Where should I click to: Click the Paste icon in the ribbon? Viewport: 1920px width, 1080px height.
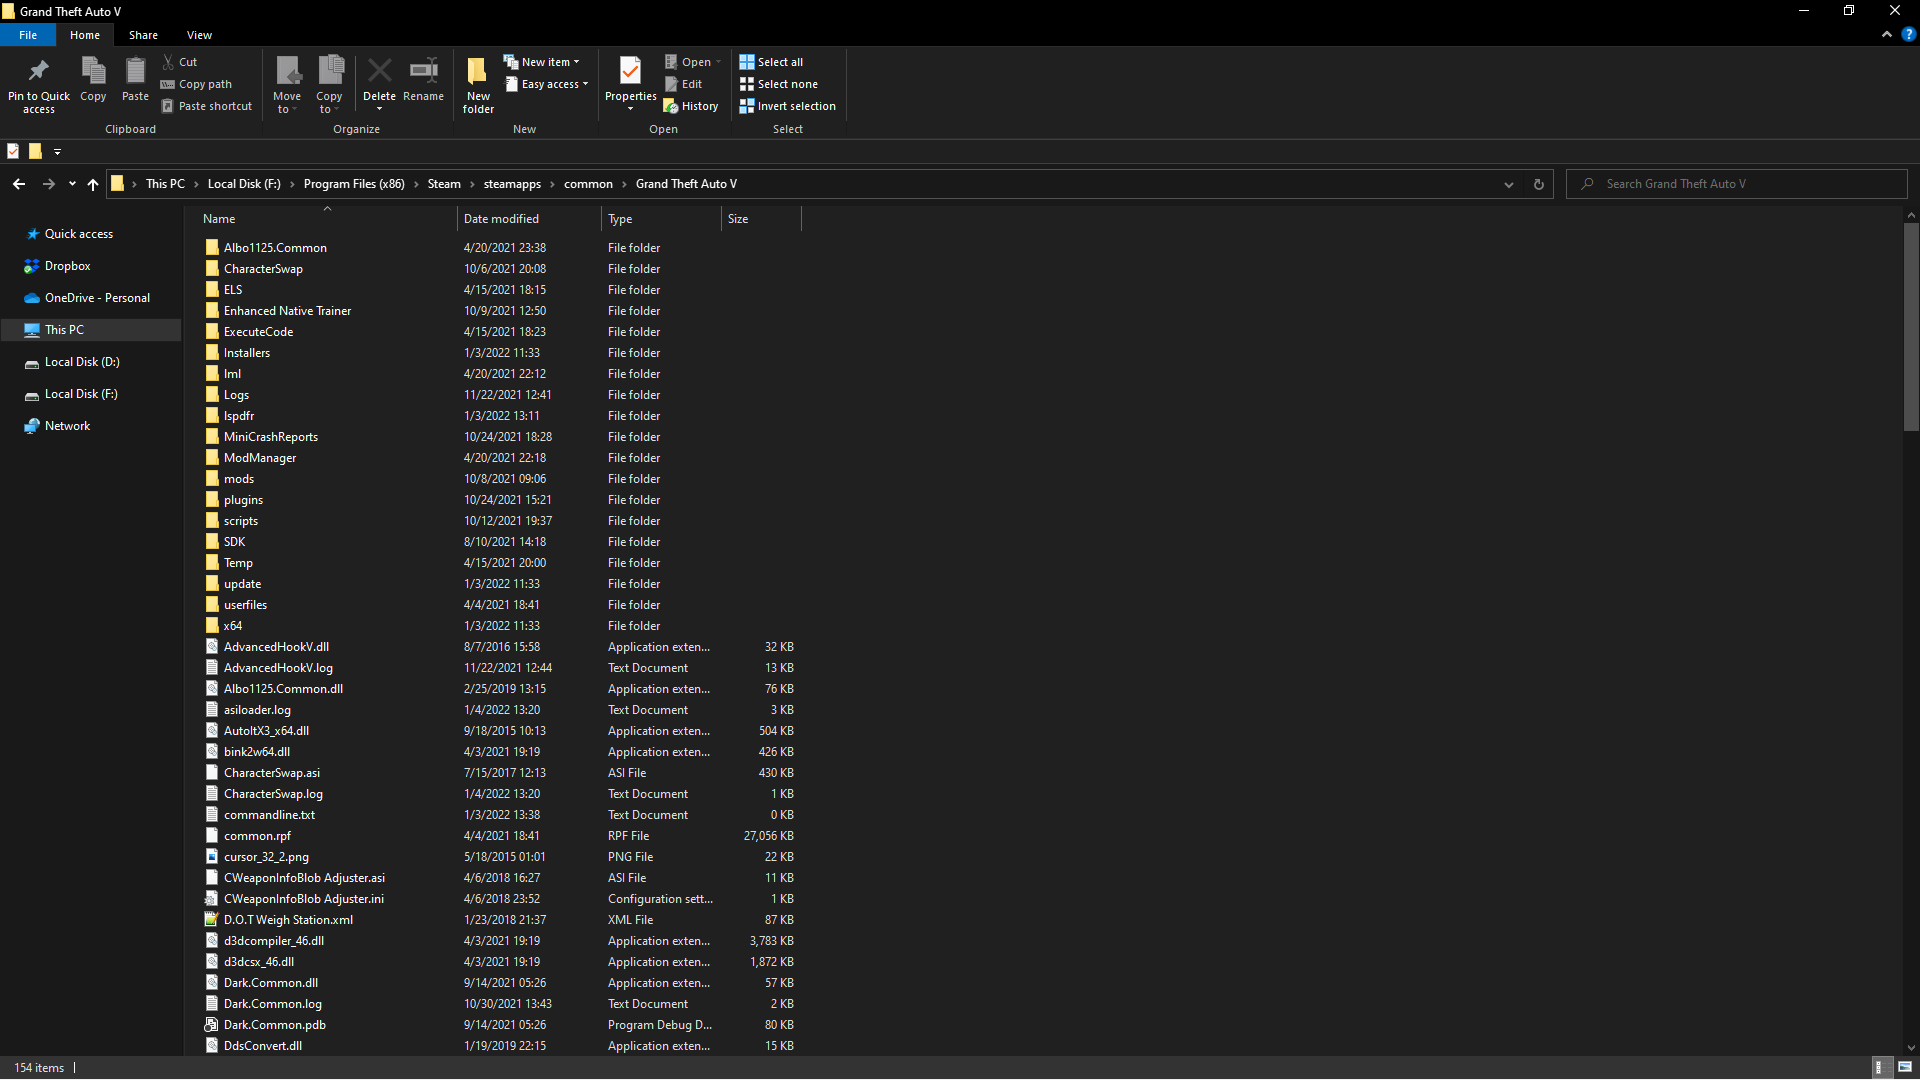[x=135, y=72]
